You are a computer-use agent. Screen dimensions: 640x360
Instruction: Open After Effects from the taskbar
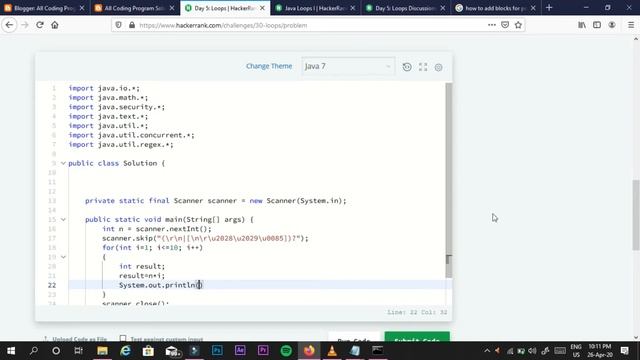coord(240,350)
